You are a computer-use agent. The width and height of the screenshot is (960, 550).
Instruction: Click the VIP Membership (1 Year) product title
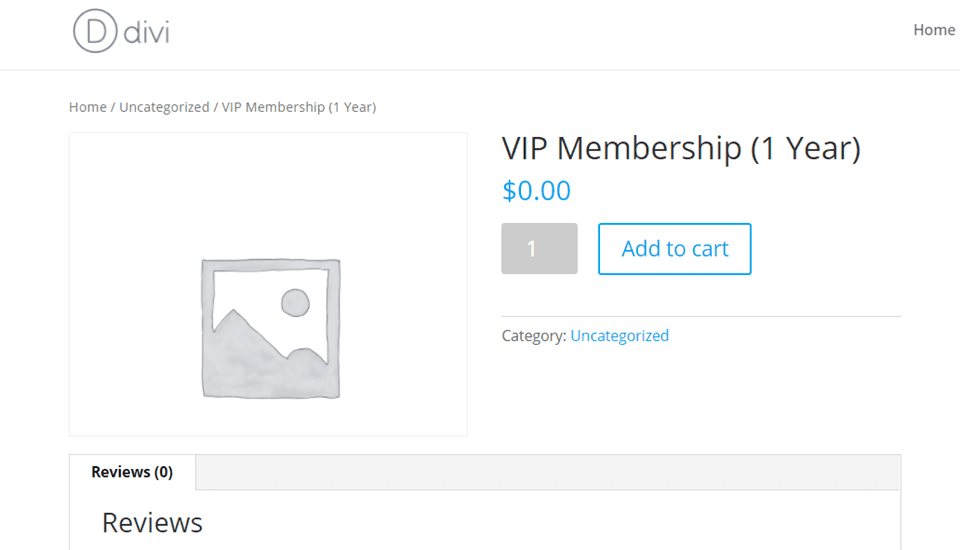[680, 148]
